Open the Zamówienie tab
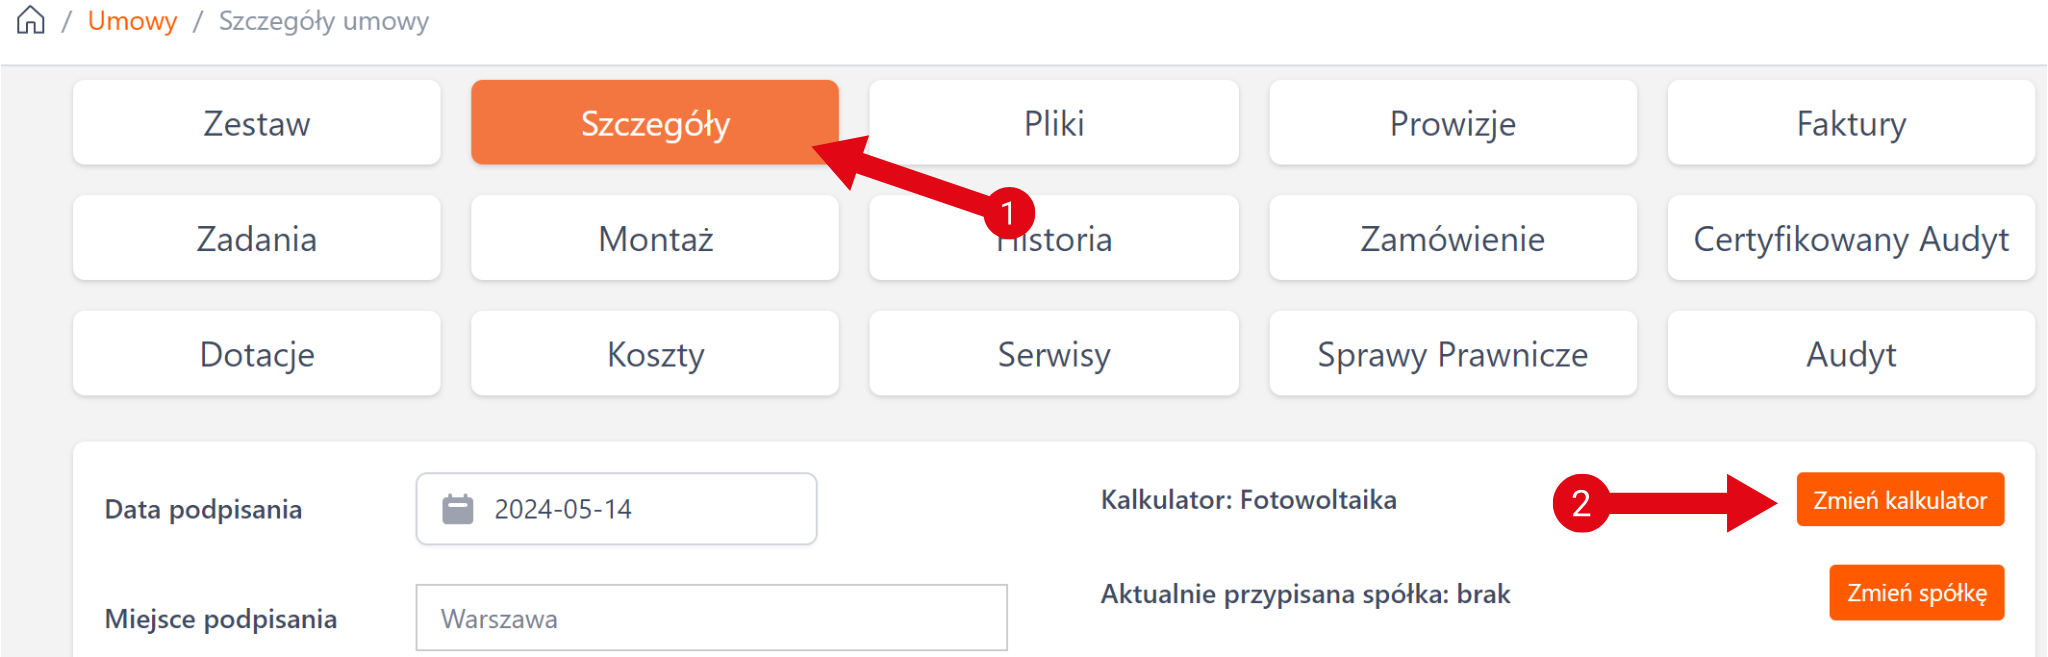Image resolution: width=2048 pixels, height=657 pixels. tap(1452, 239)
